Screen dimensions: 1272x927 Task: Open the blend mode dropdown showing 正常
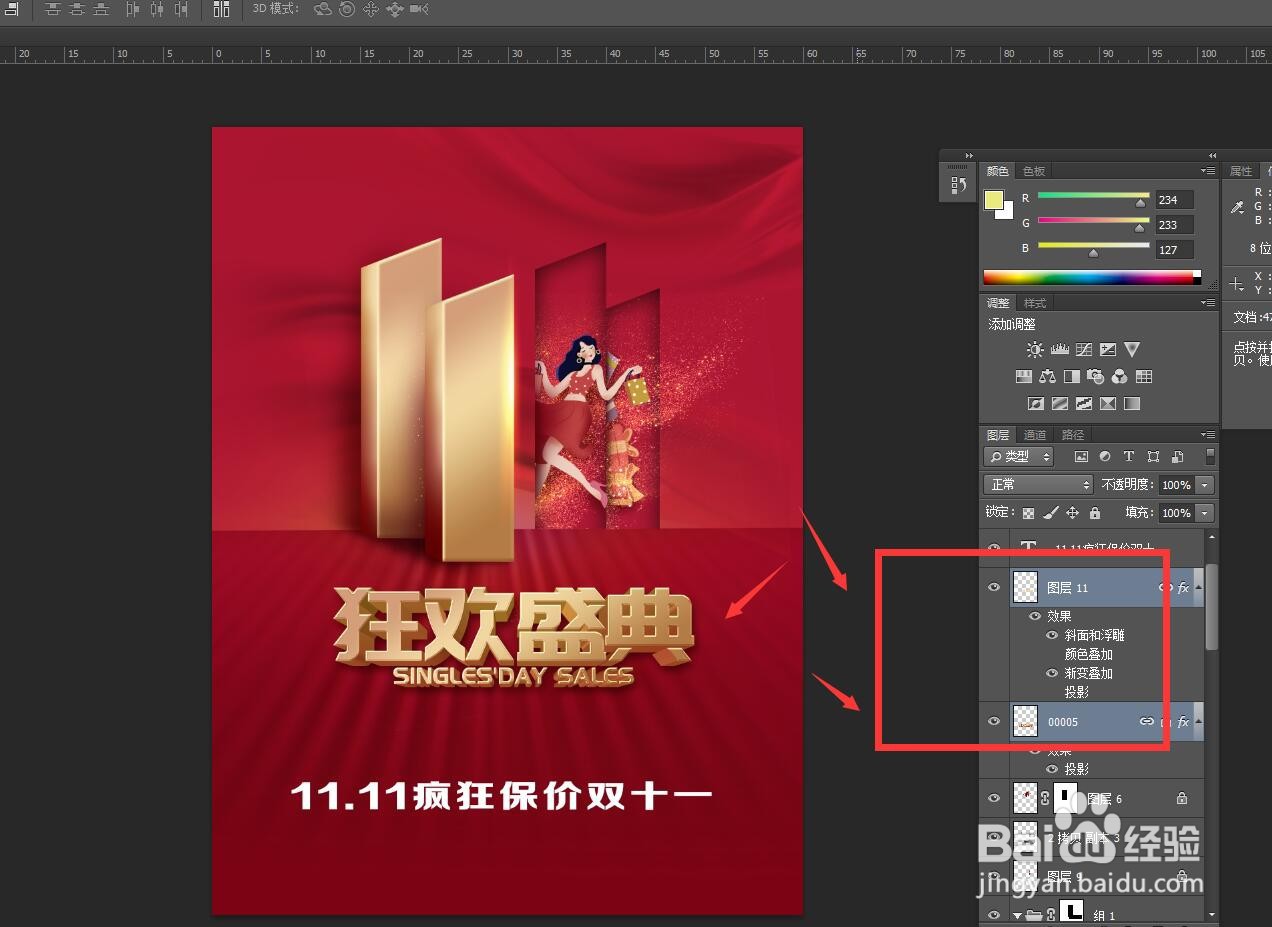(1038, 485)
